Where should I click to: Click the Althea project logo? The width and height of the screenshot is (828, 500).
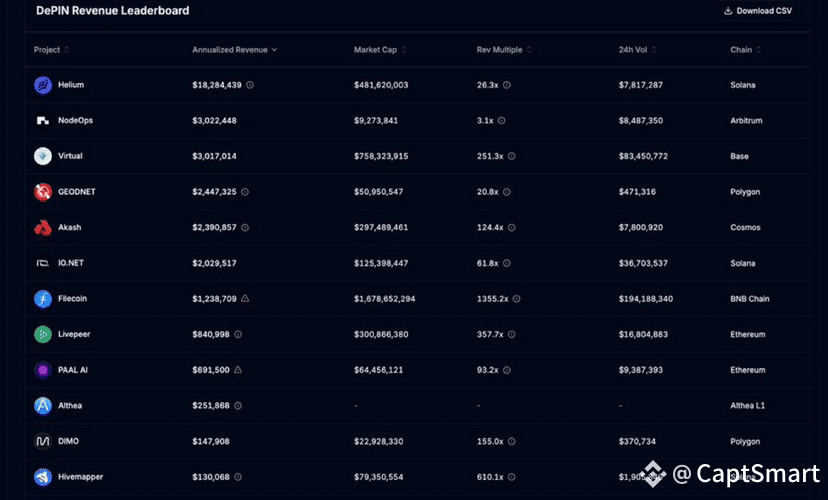coord(43,405)
